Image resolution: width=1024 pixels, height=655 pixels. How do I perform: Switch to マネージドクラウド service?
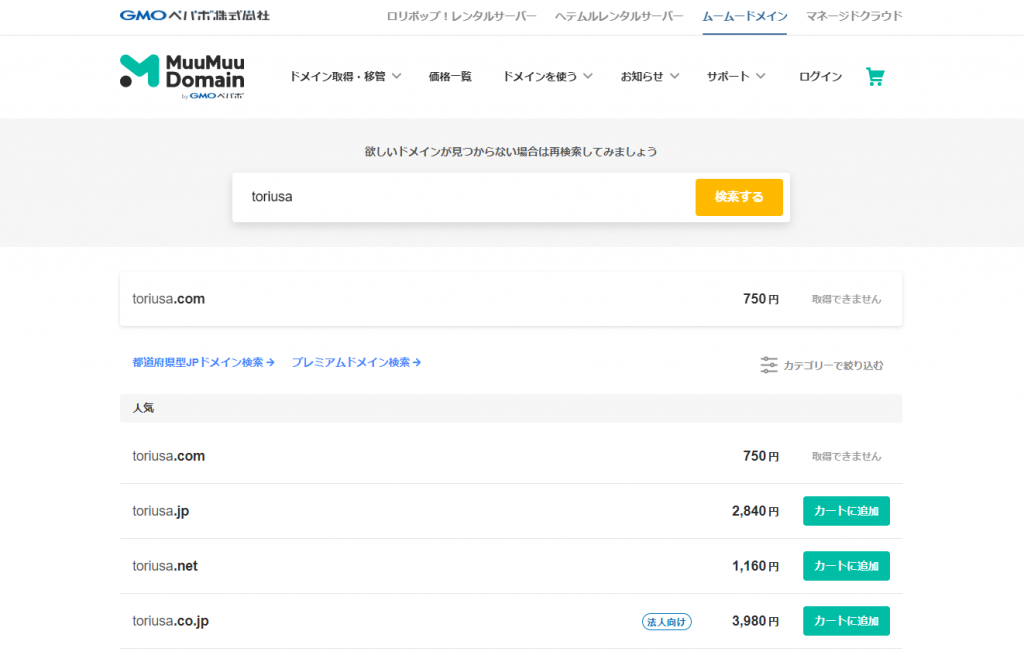(854, 16)
